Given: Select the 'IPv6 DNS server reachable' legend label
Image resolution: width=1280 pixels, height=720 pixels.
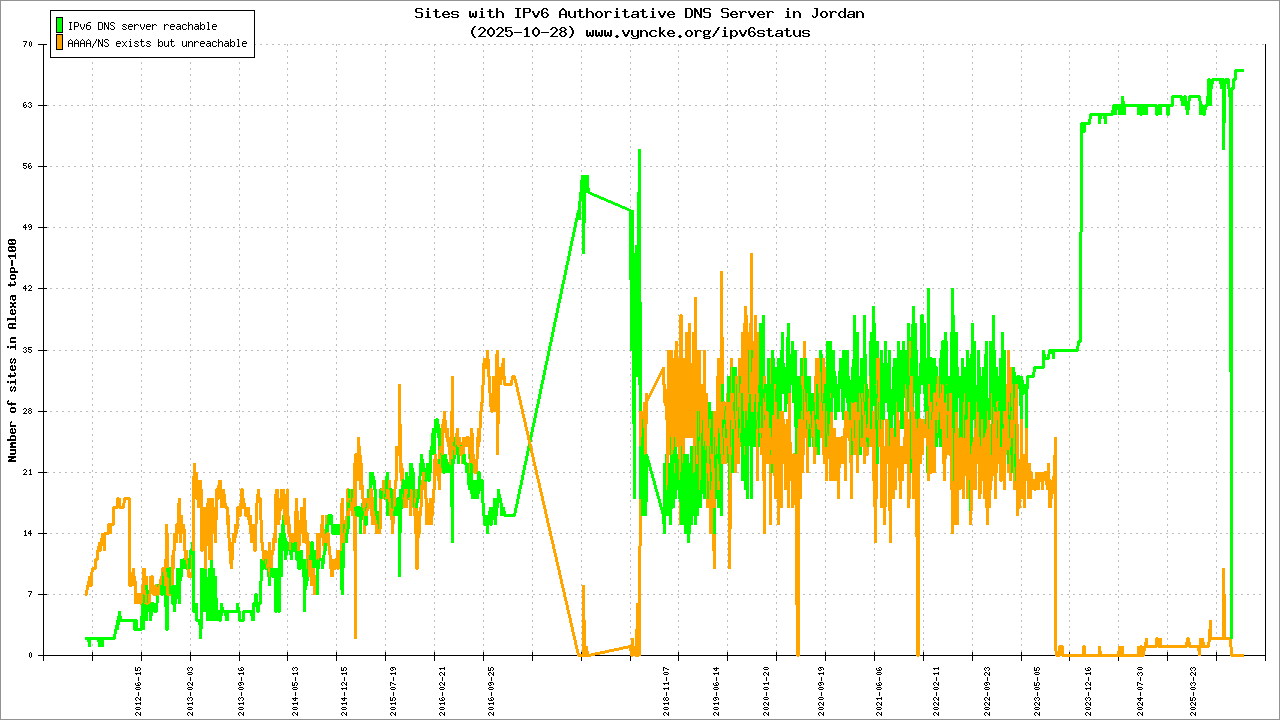Looking at the screenshot, I should [x=142, y=26].
